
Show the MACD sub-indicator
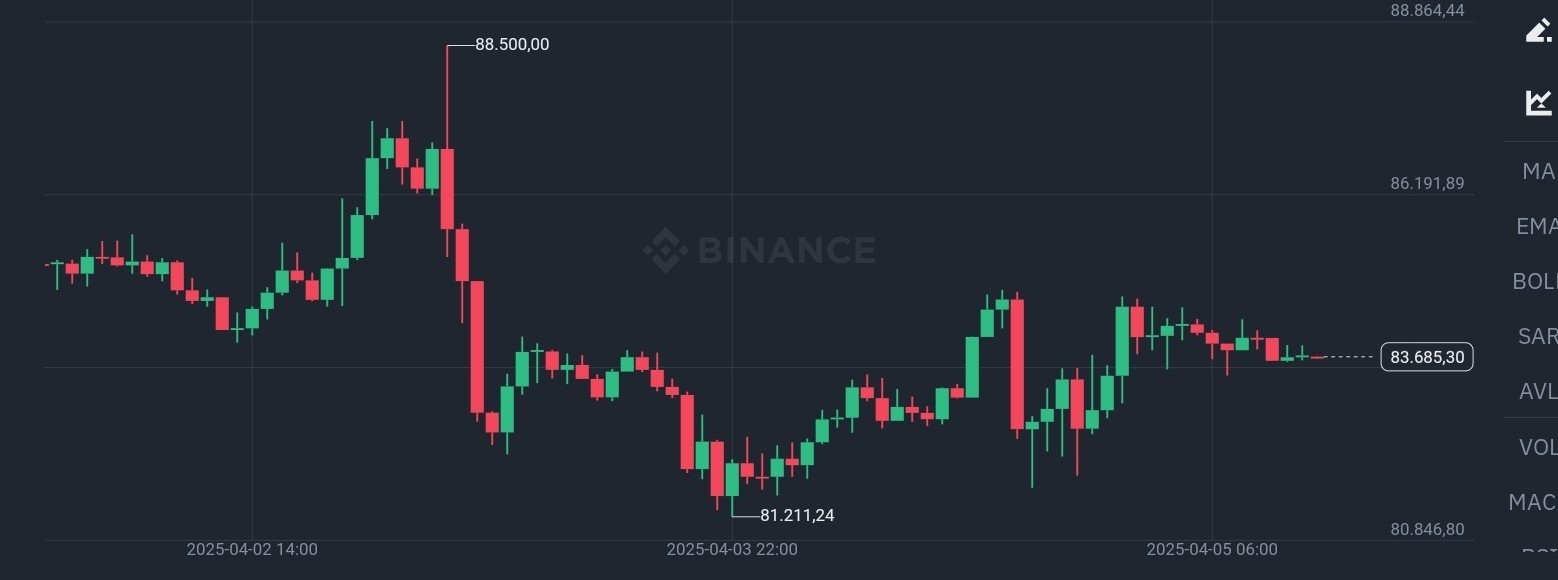click(1533, 502)
